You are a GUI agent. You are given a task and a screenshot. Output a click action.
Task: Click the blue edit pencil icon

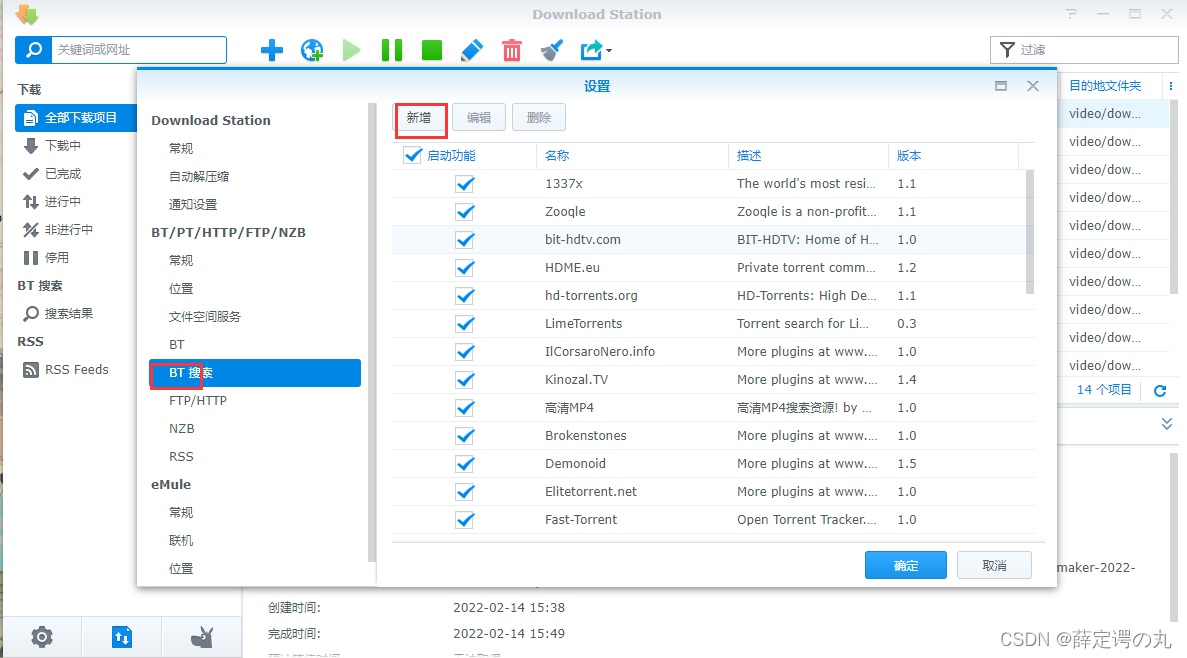472,51
